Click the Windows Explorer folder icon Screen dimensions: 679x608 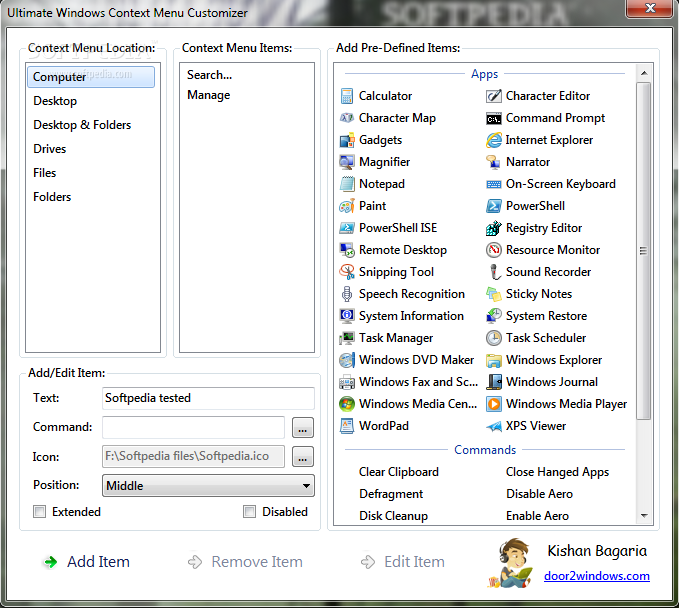494,360
